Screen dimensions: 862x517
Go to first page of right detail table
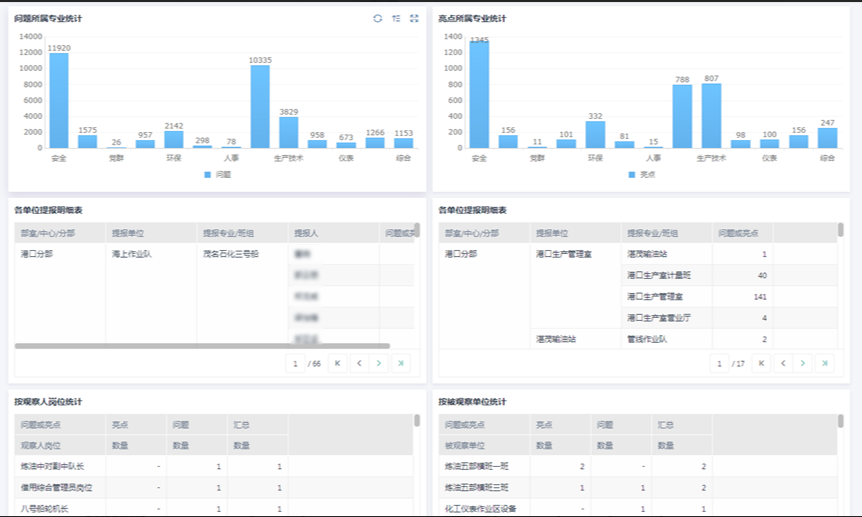(761, 363)
